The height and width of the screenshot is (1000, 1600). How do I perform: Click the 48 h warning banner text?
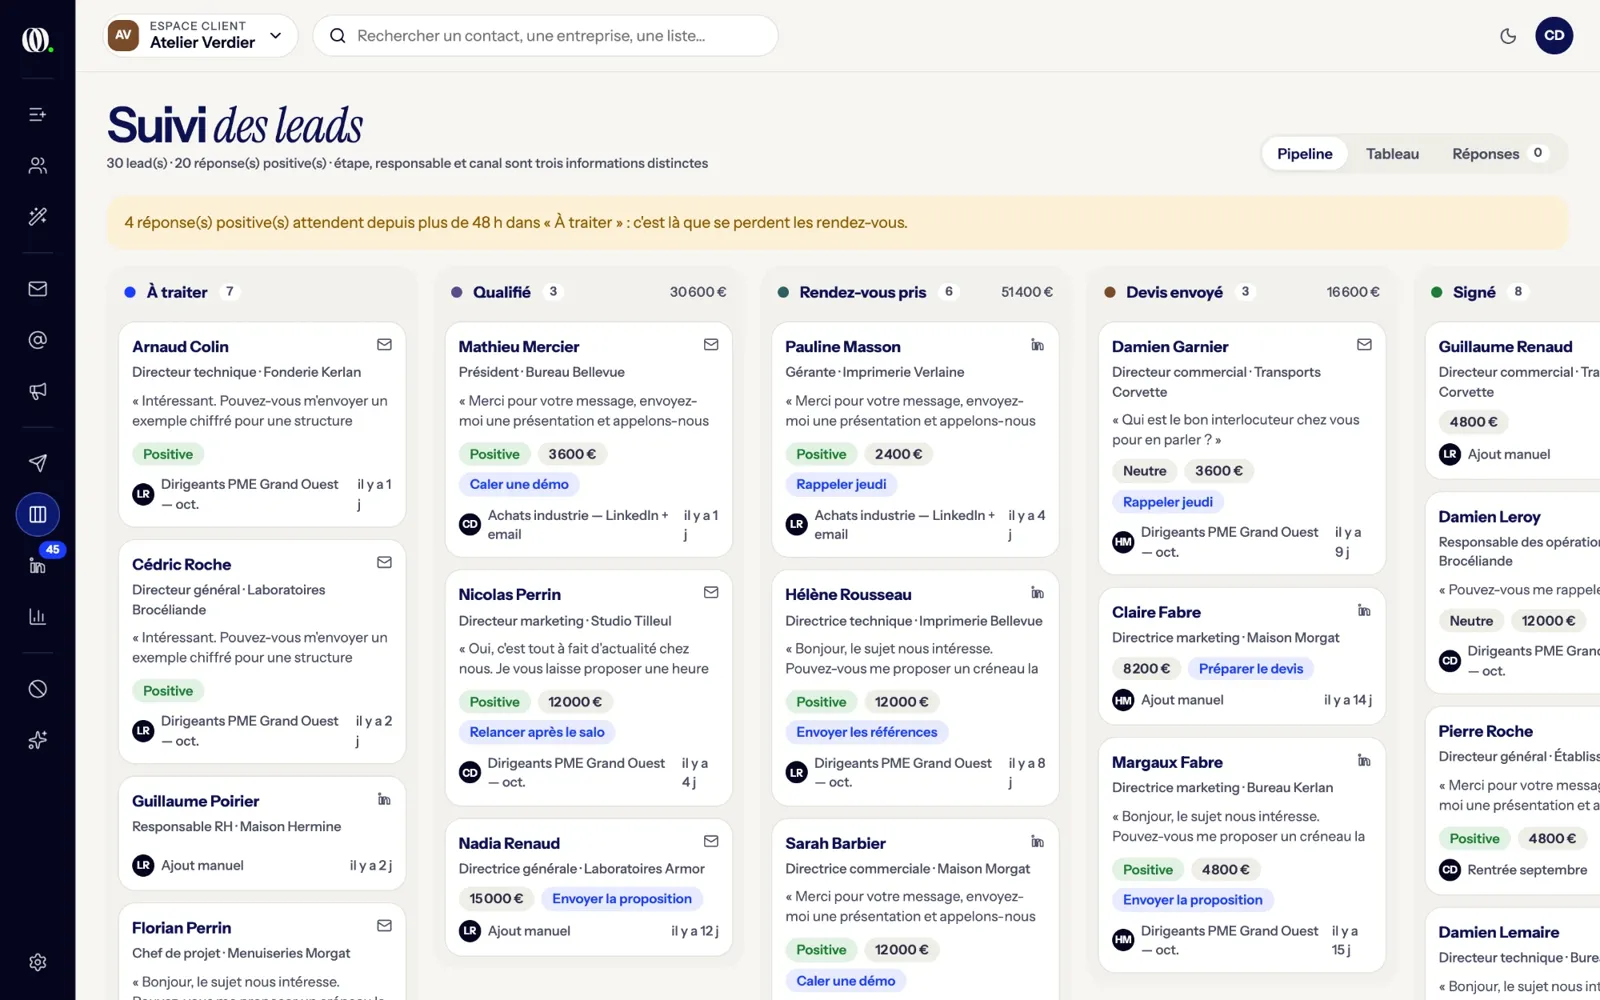click(x=516, y=223)
